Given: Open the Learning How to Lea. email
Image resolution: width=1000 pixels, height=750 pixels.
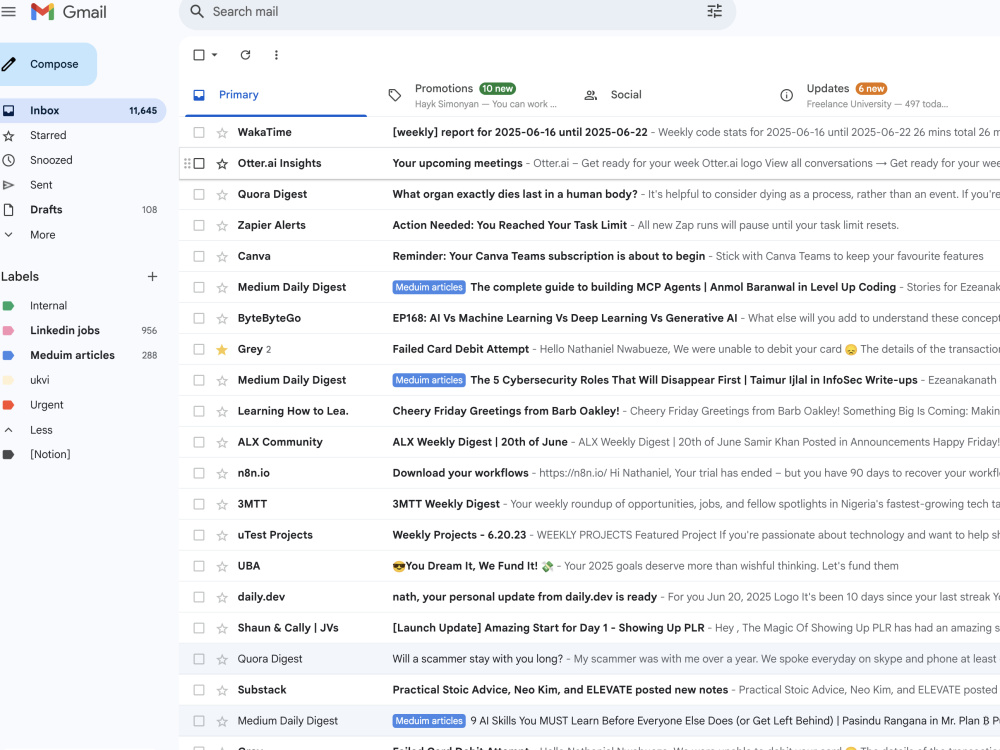Looking at the screenshot, I should click(589, 411).
